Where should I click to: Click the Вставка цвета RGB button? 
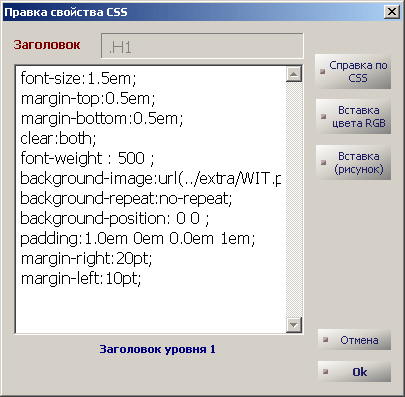point(353,117)
